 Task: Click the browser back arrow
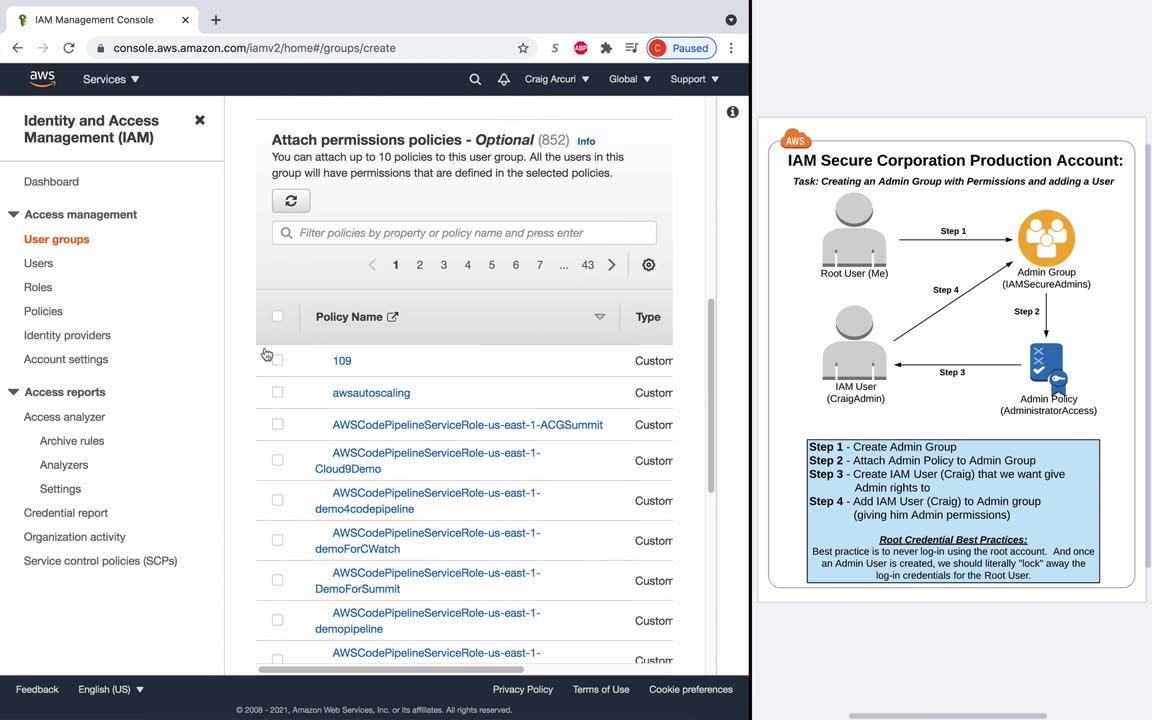click(x=18, y=48)
